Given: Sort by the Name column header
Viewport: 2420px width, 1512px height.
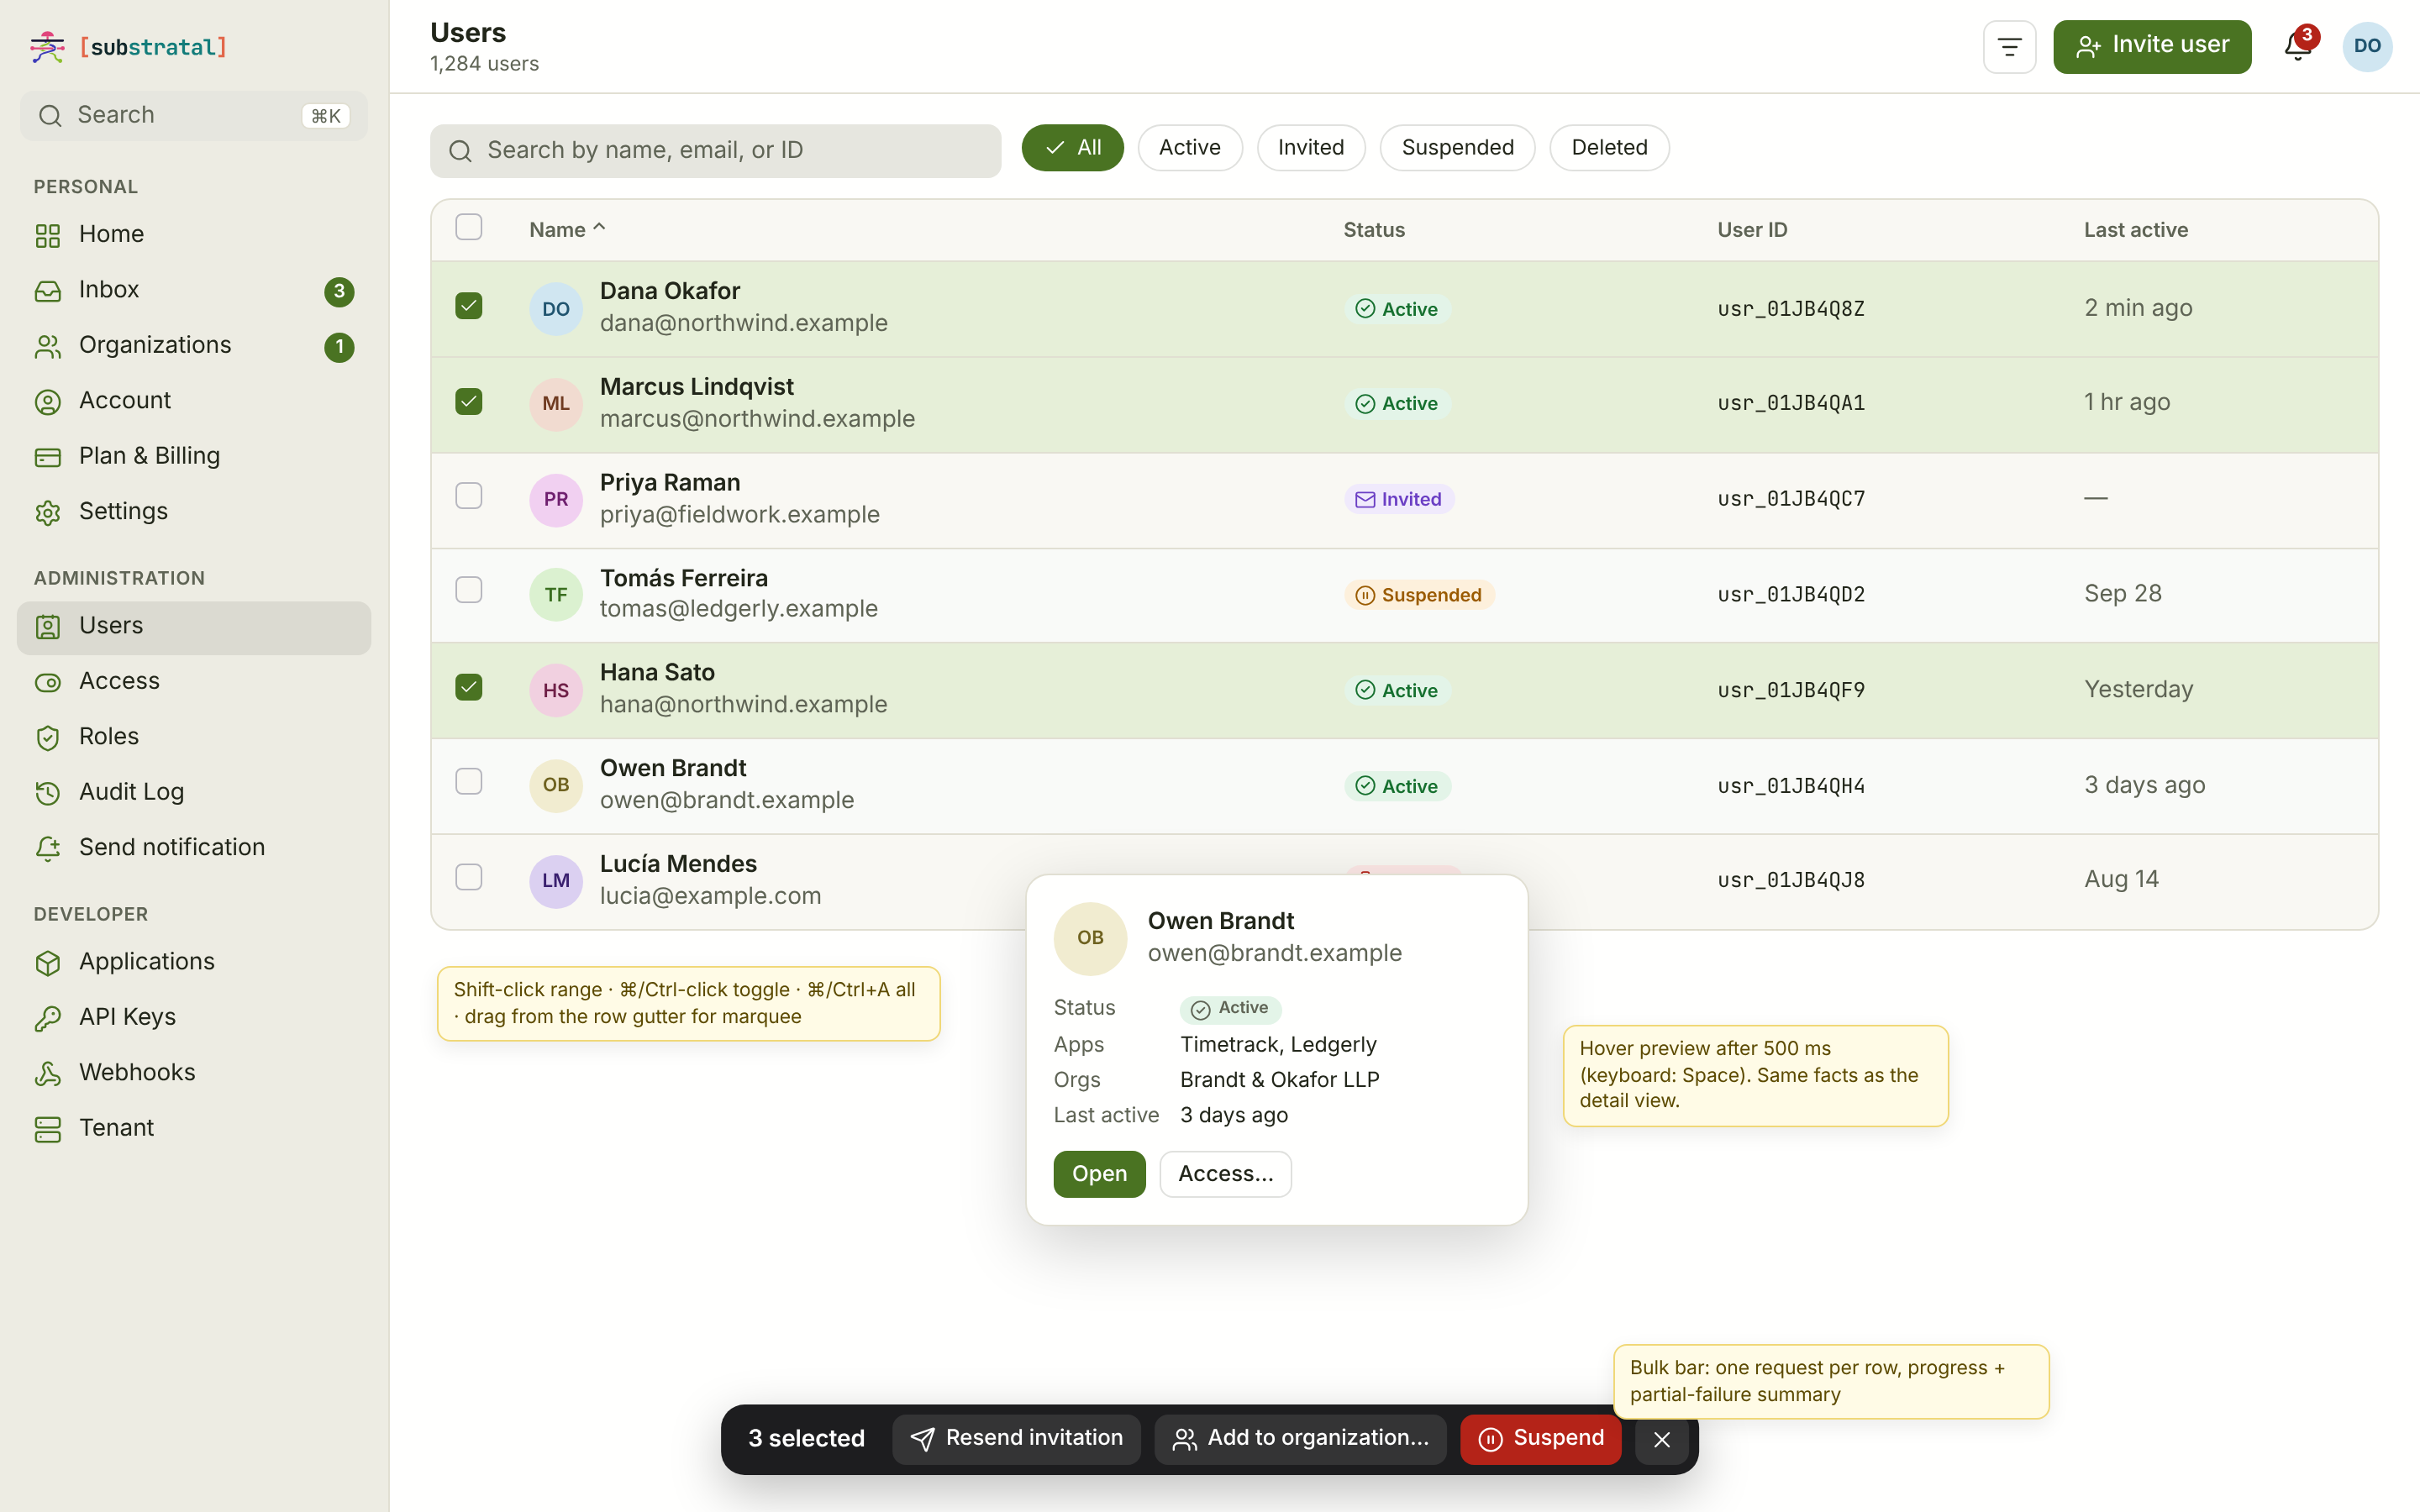Looking at the screenshot, I should [567, 229].
